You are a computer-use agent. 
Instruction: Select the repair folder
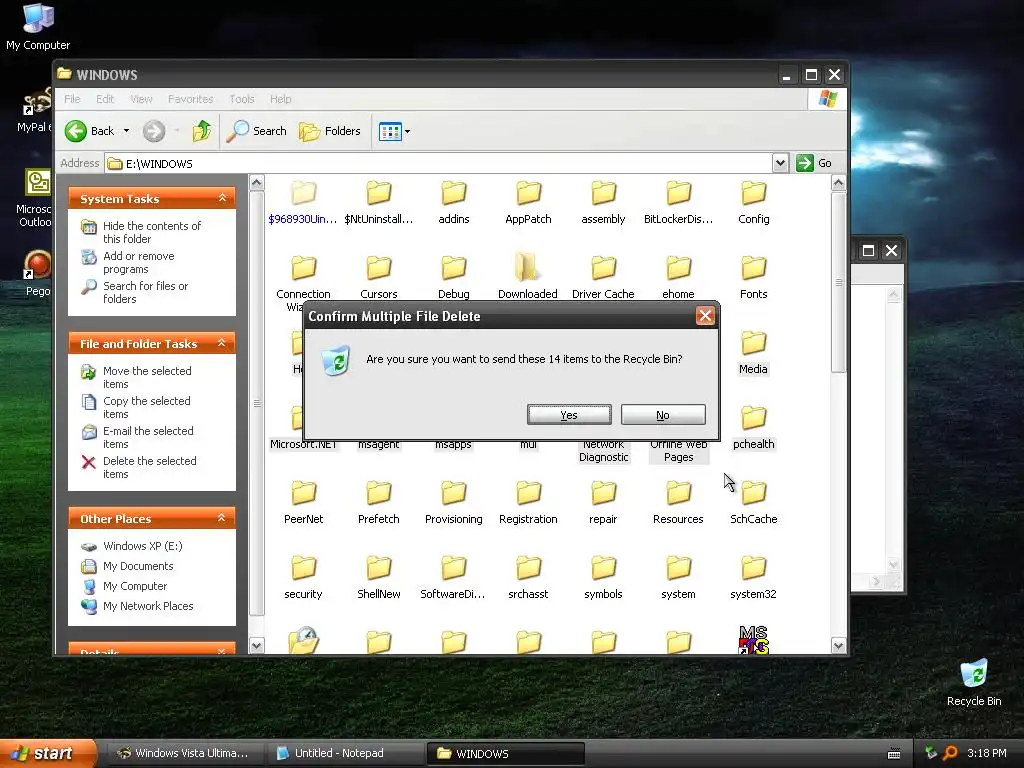[x=603, y=504]
